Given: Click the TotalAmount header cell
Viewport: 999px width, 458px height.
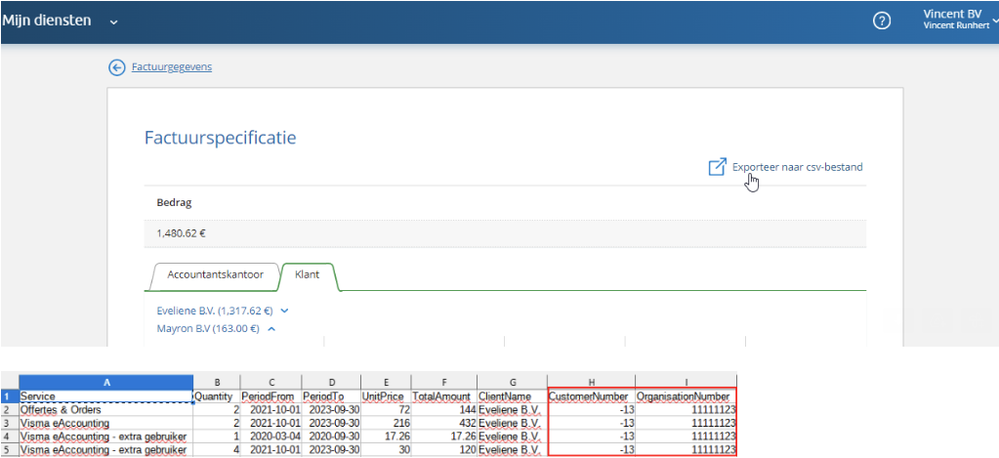Looking at the screenshot, I should (443, 396).
